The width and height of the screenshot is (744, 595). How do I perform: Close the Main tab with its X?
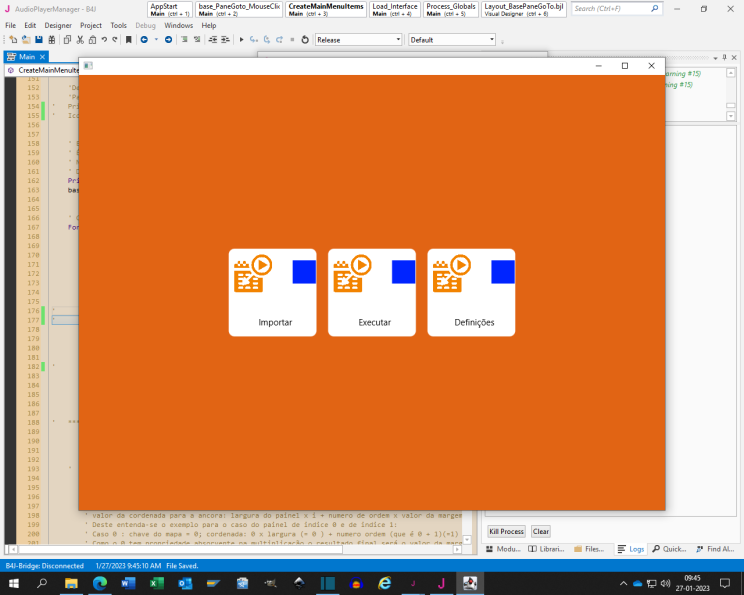click(x=42, y=57)
